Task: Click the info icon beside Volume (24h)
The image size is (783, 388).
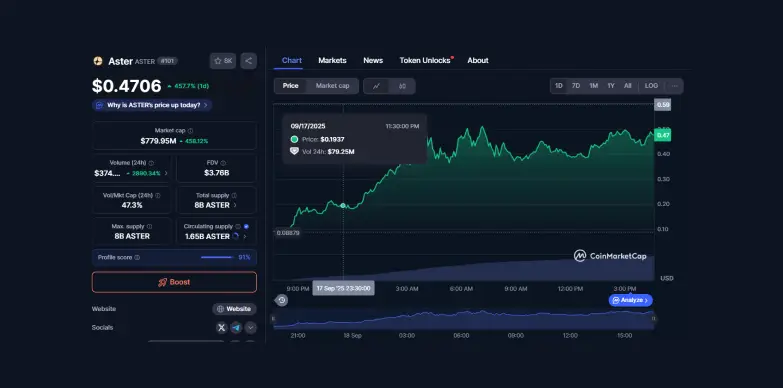Action: (x=151, y=163)
